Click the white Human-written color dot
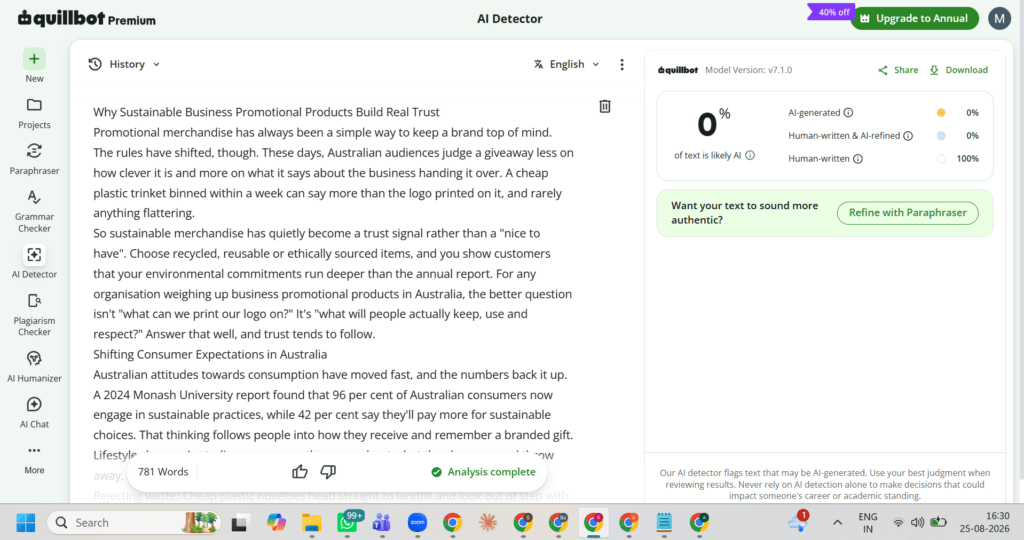 (941, 159)
